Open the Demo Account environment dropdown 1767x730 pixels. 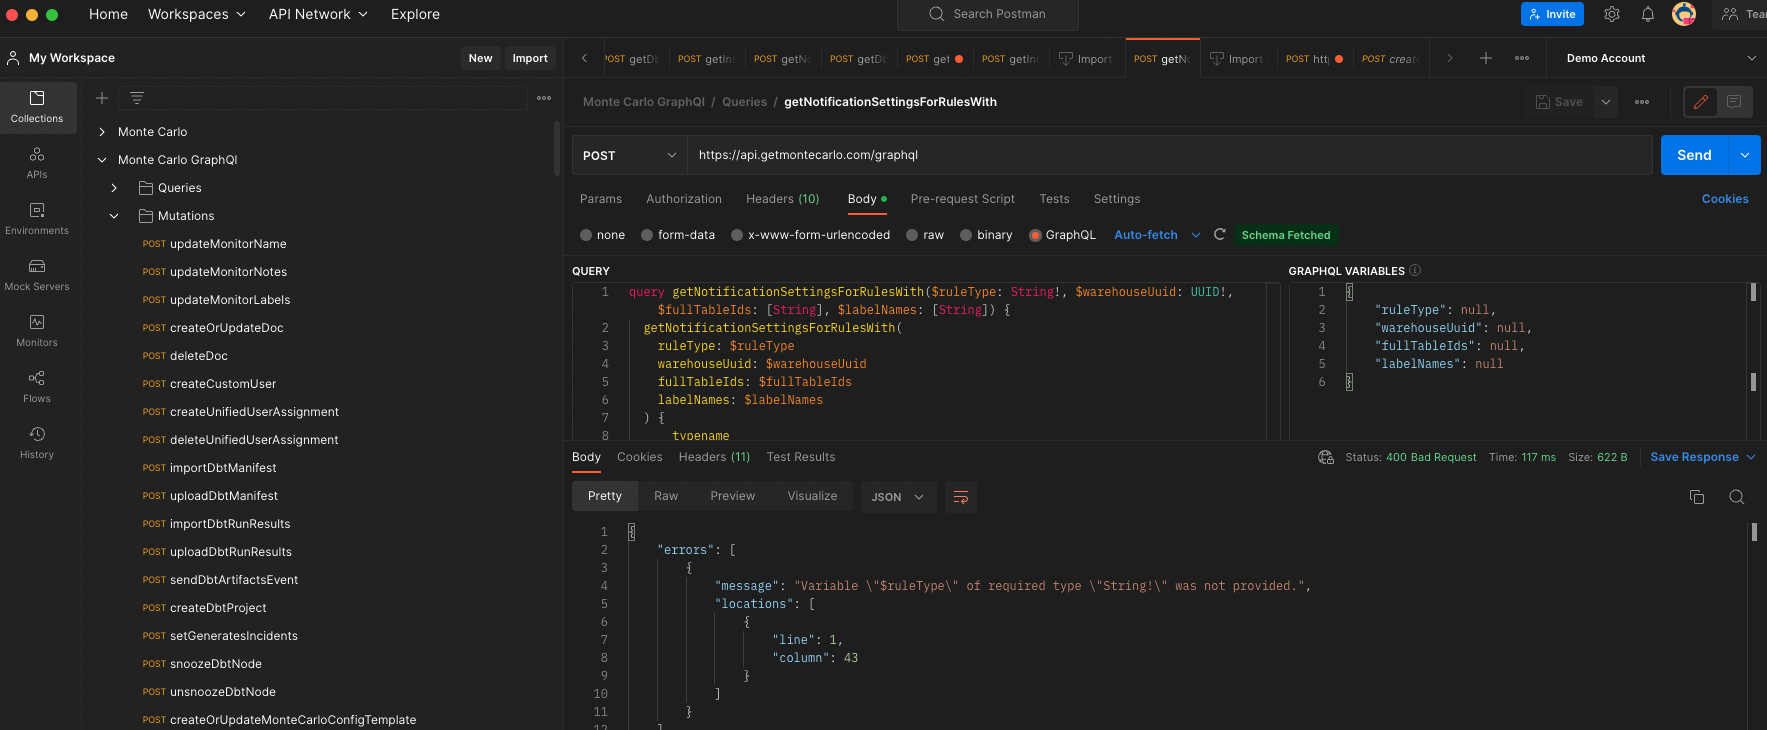(1660, 58)
